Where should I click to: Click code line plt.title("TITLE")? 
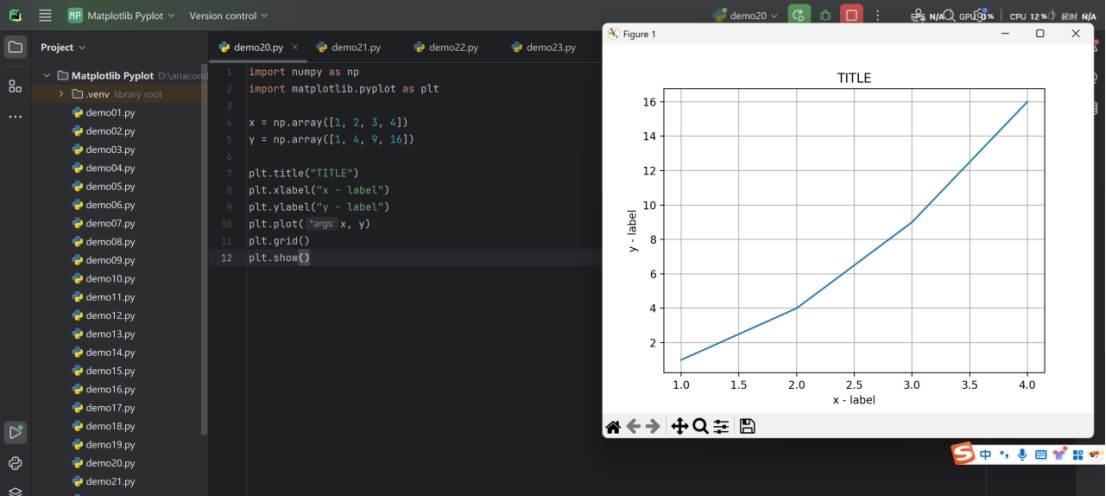304,173
